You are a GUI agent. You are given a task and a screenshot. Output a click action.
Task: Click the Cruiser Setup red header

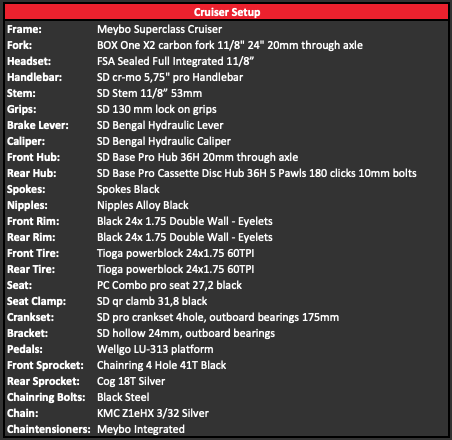point(226,12)
